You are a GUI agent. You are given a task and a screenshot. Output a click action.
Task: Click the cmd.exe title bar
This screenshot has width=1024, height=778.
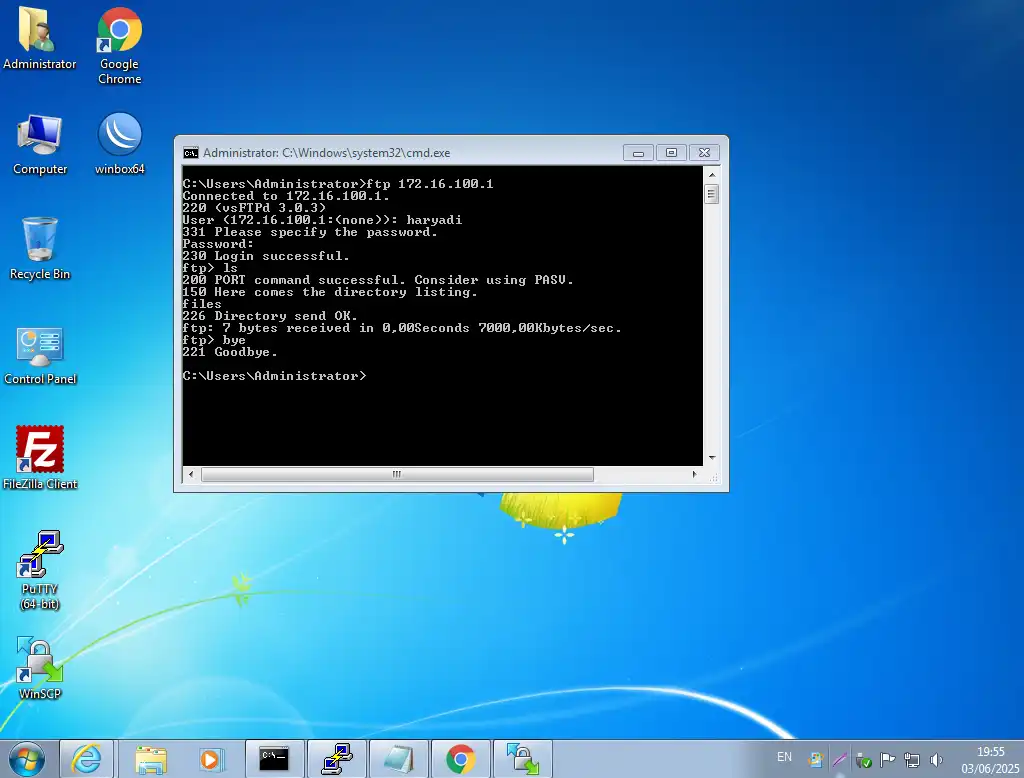pyautogui.click(x=400, y=153)
